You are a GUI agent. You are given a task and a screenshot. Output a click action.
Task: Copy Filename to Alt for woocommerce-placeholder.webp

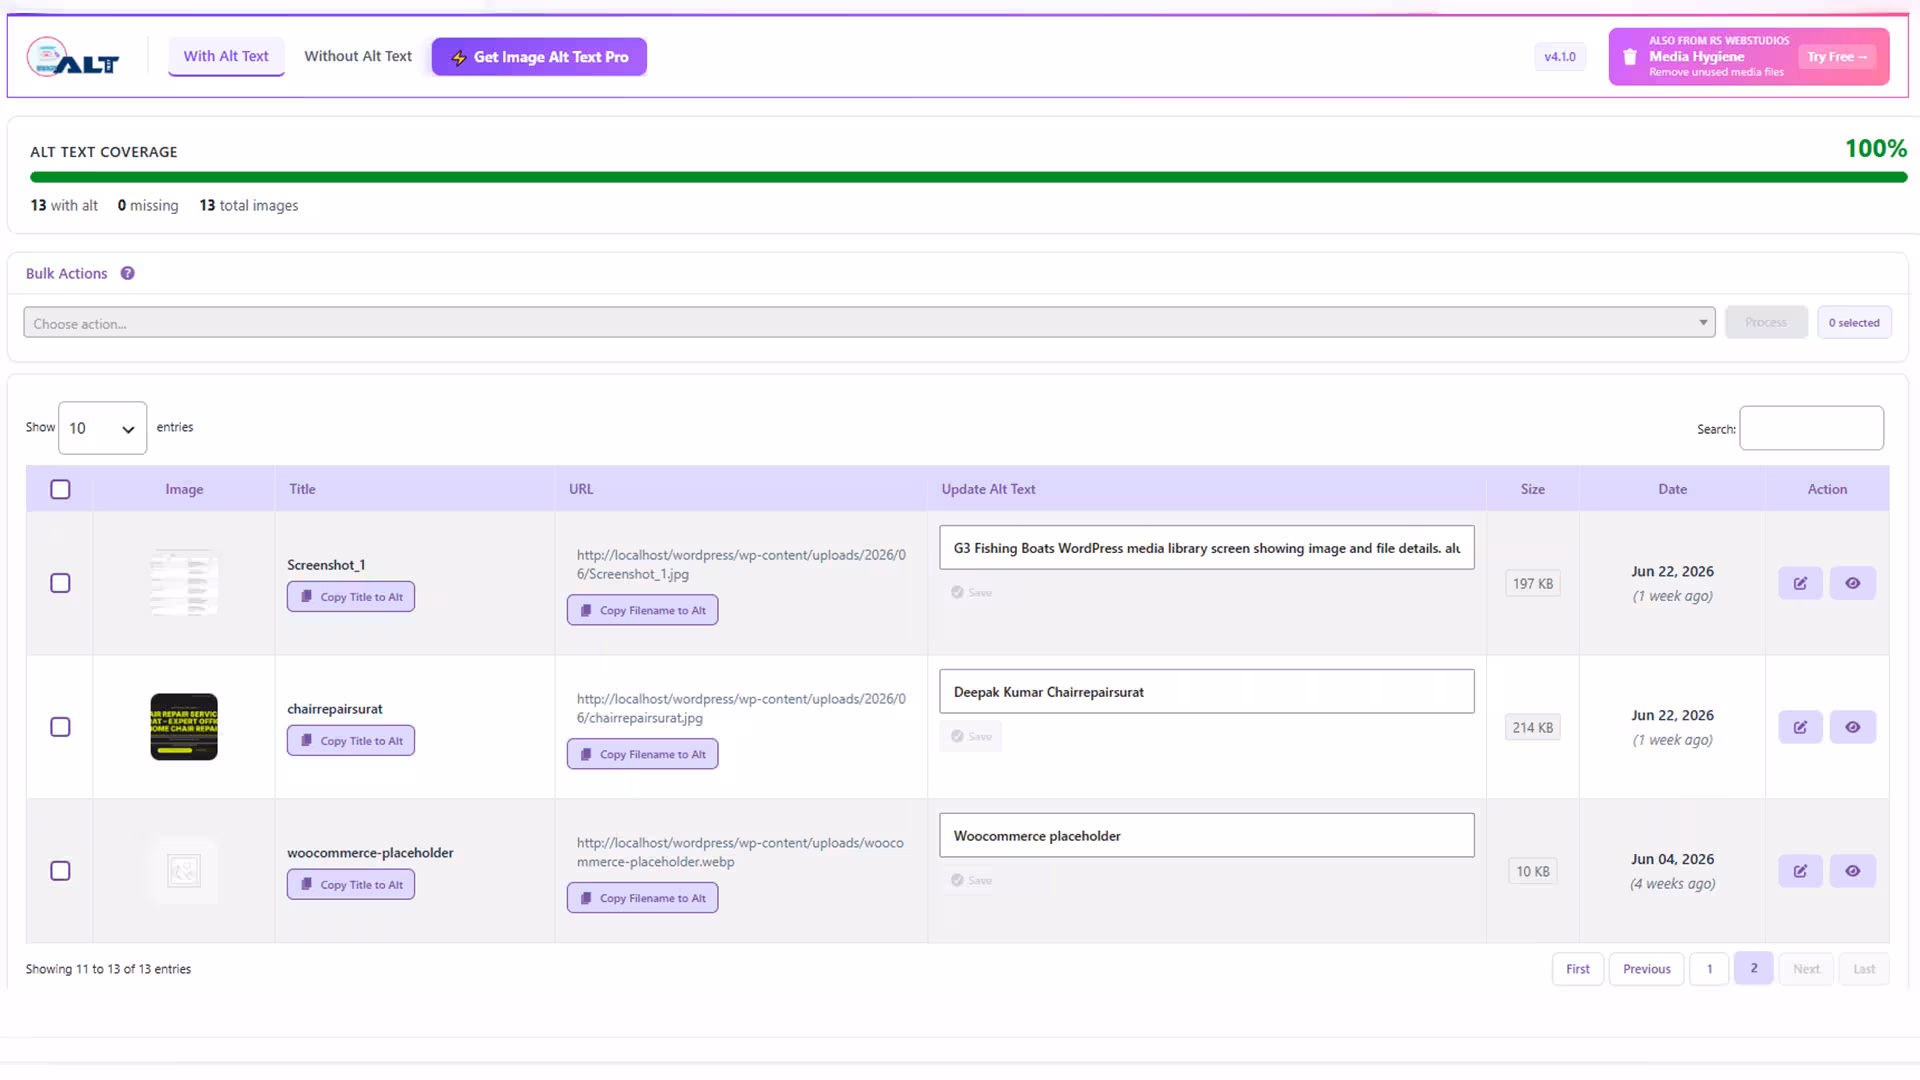pyautogui.click(x=642, y=898)
